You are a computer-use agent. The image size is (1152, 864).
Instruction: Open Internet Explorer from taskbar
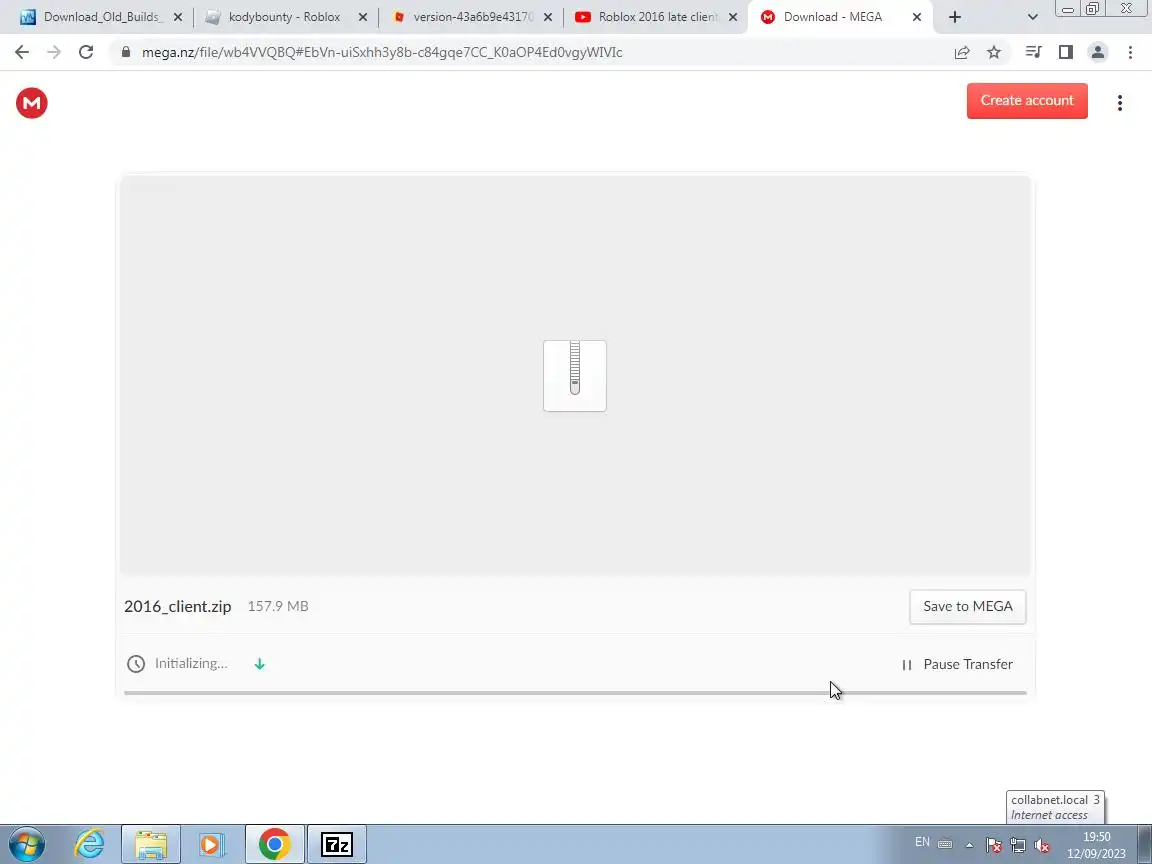tap(89, 844)
